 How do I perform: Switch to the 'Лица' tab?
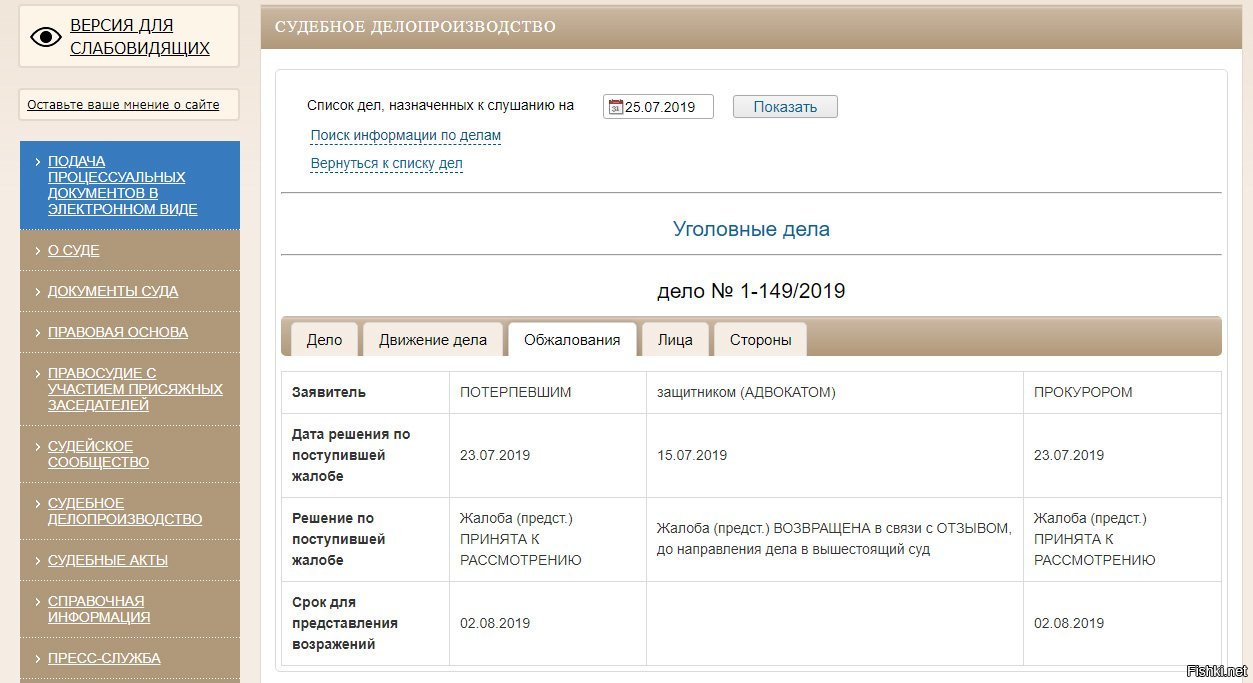pos(675,340)
